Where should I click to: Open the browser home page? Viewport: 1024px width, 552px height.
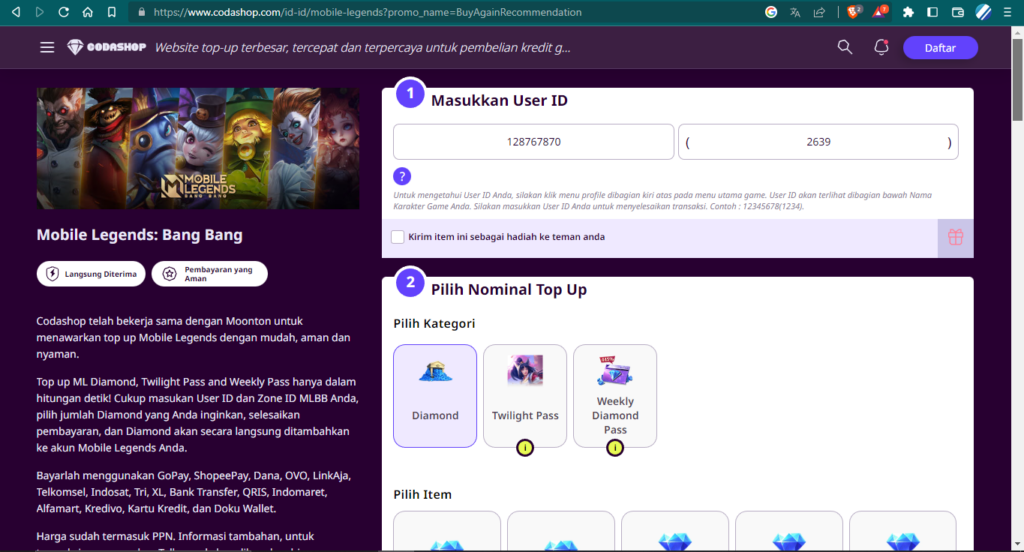tap(88, 12)
